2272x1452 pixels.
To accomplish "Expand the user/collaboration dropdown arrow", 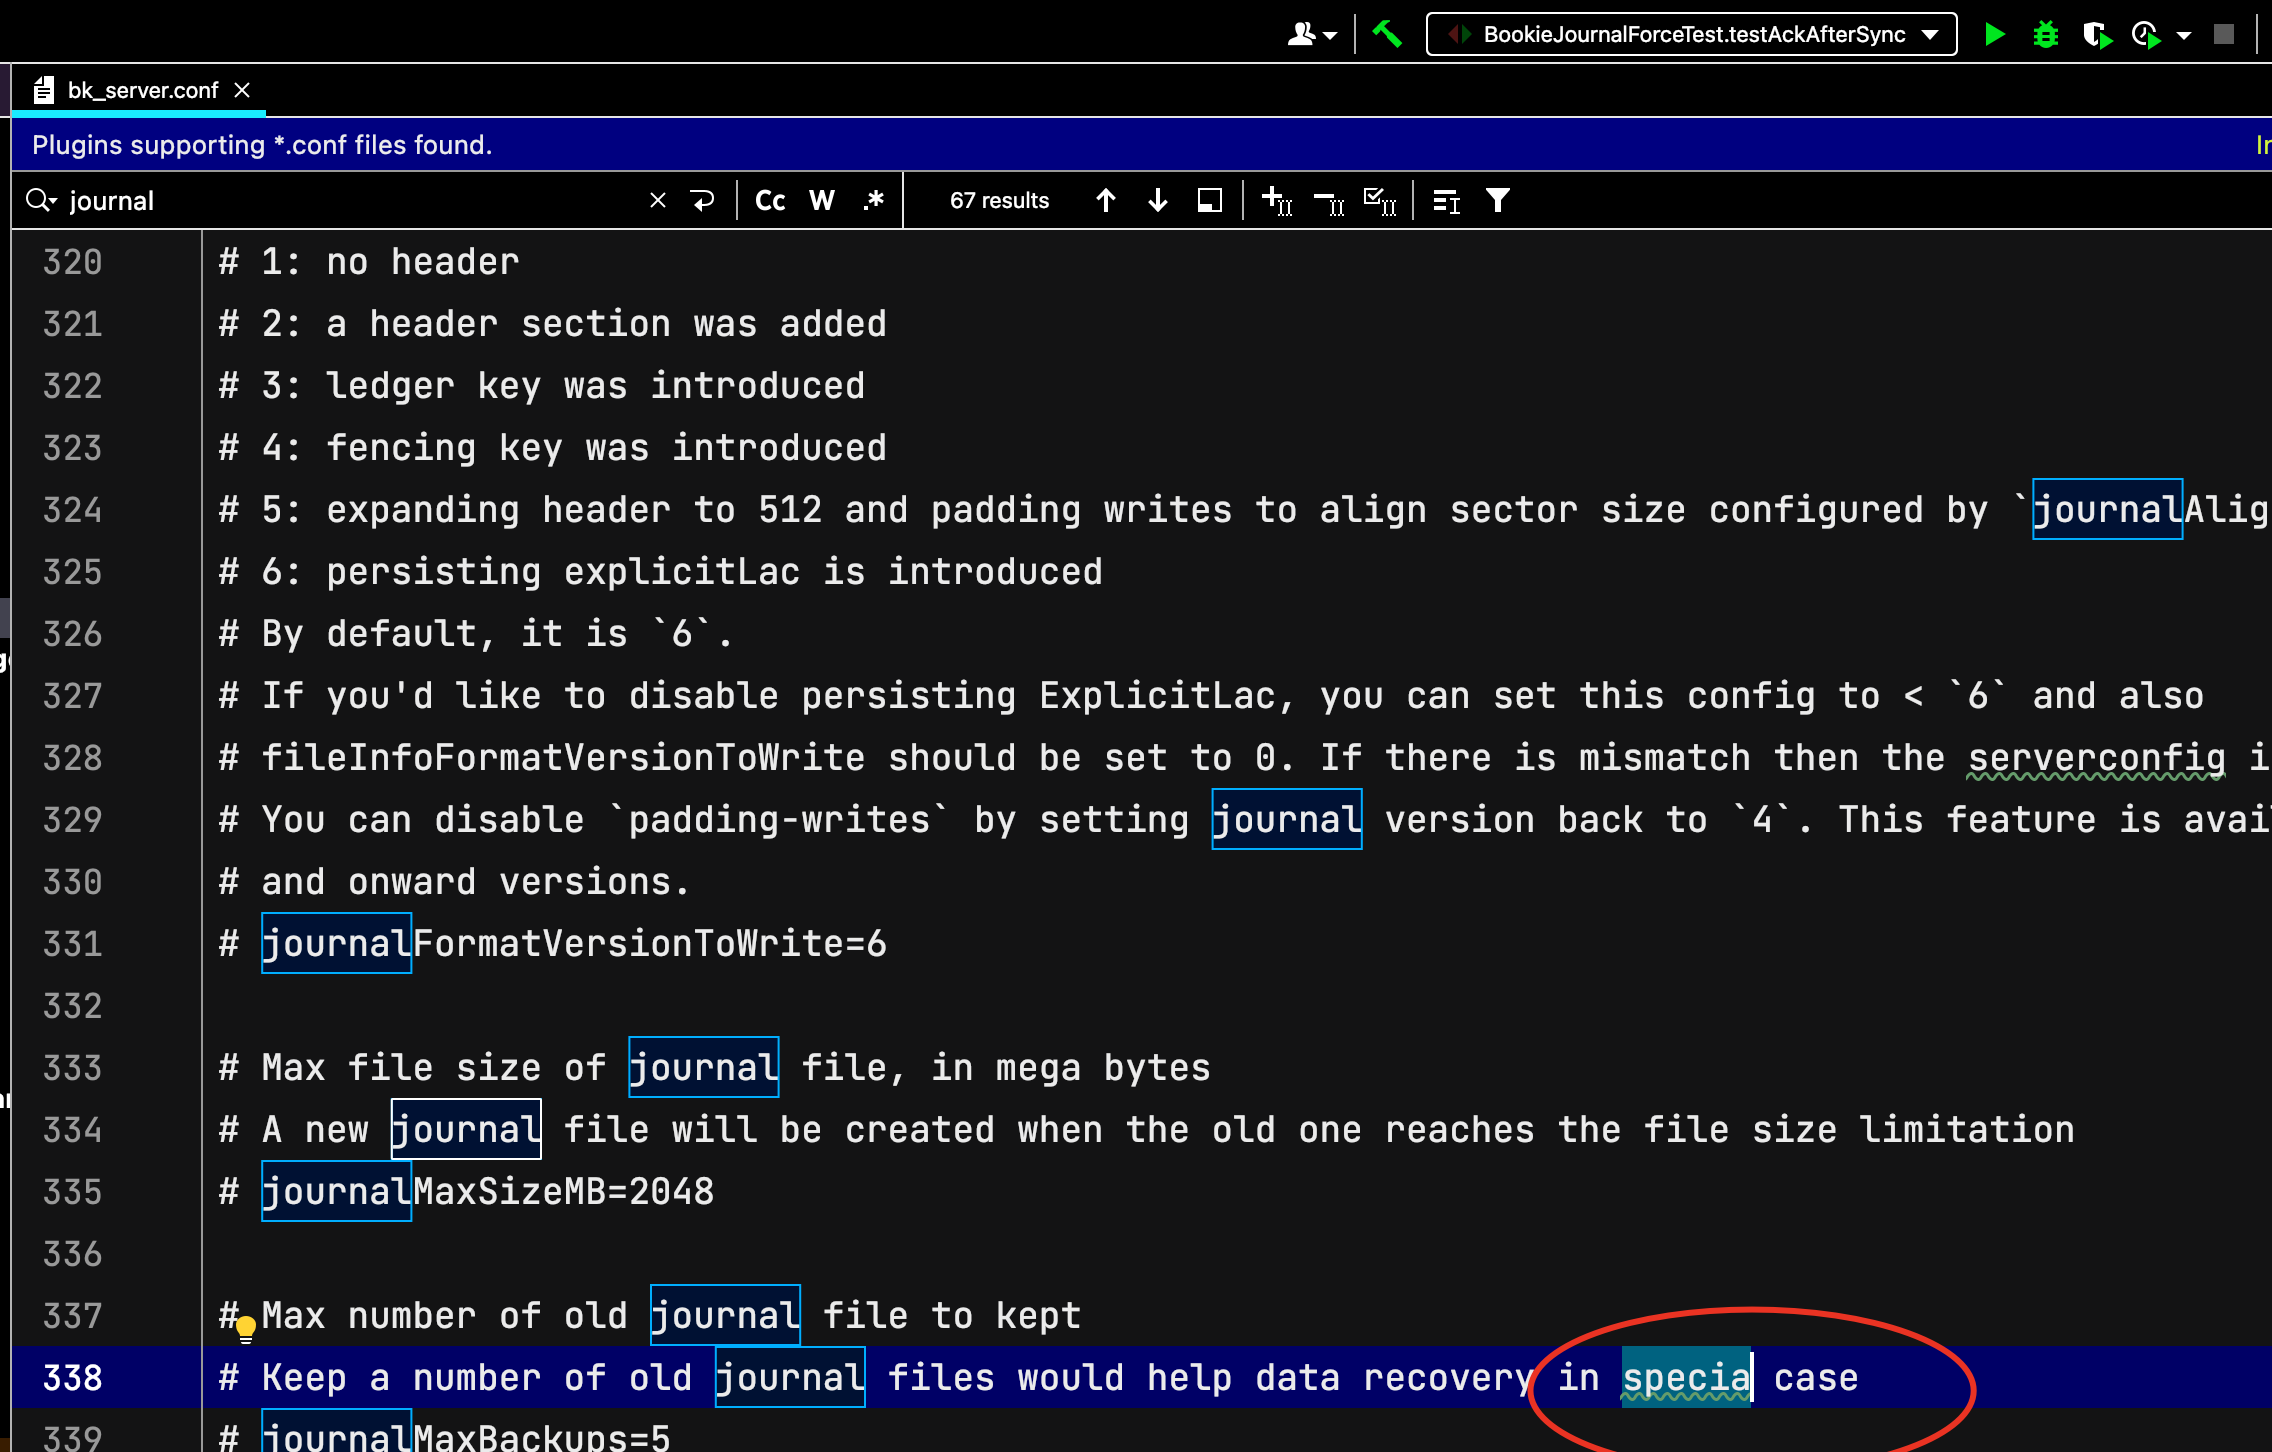I will pyautogui.click(x=1330, y=36).
